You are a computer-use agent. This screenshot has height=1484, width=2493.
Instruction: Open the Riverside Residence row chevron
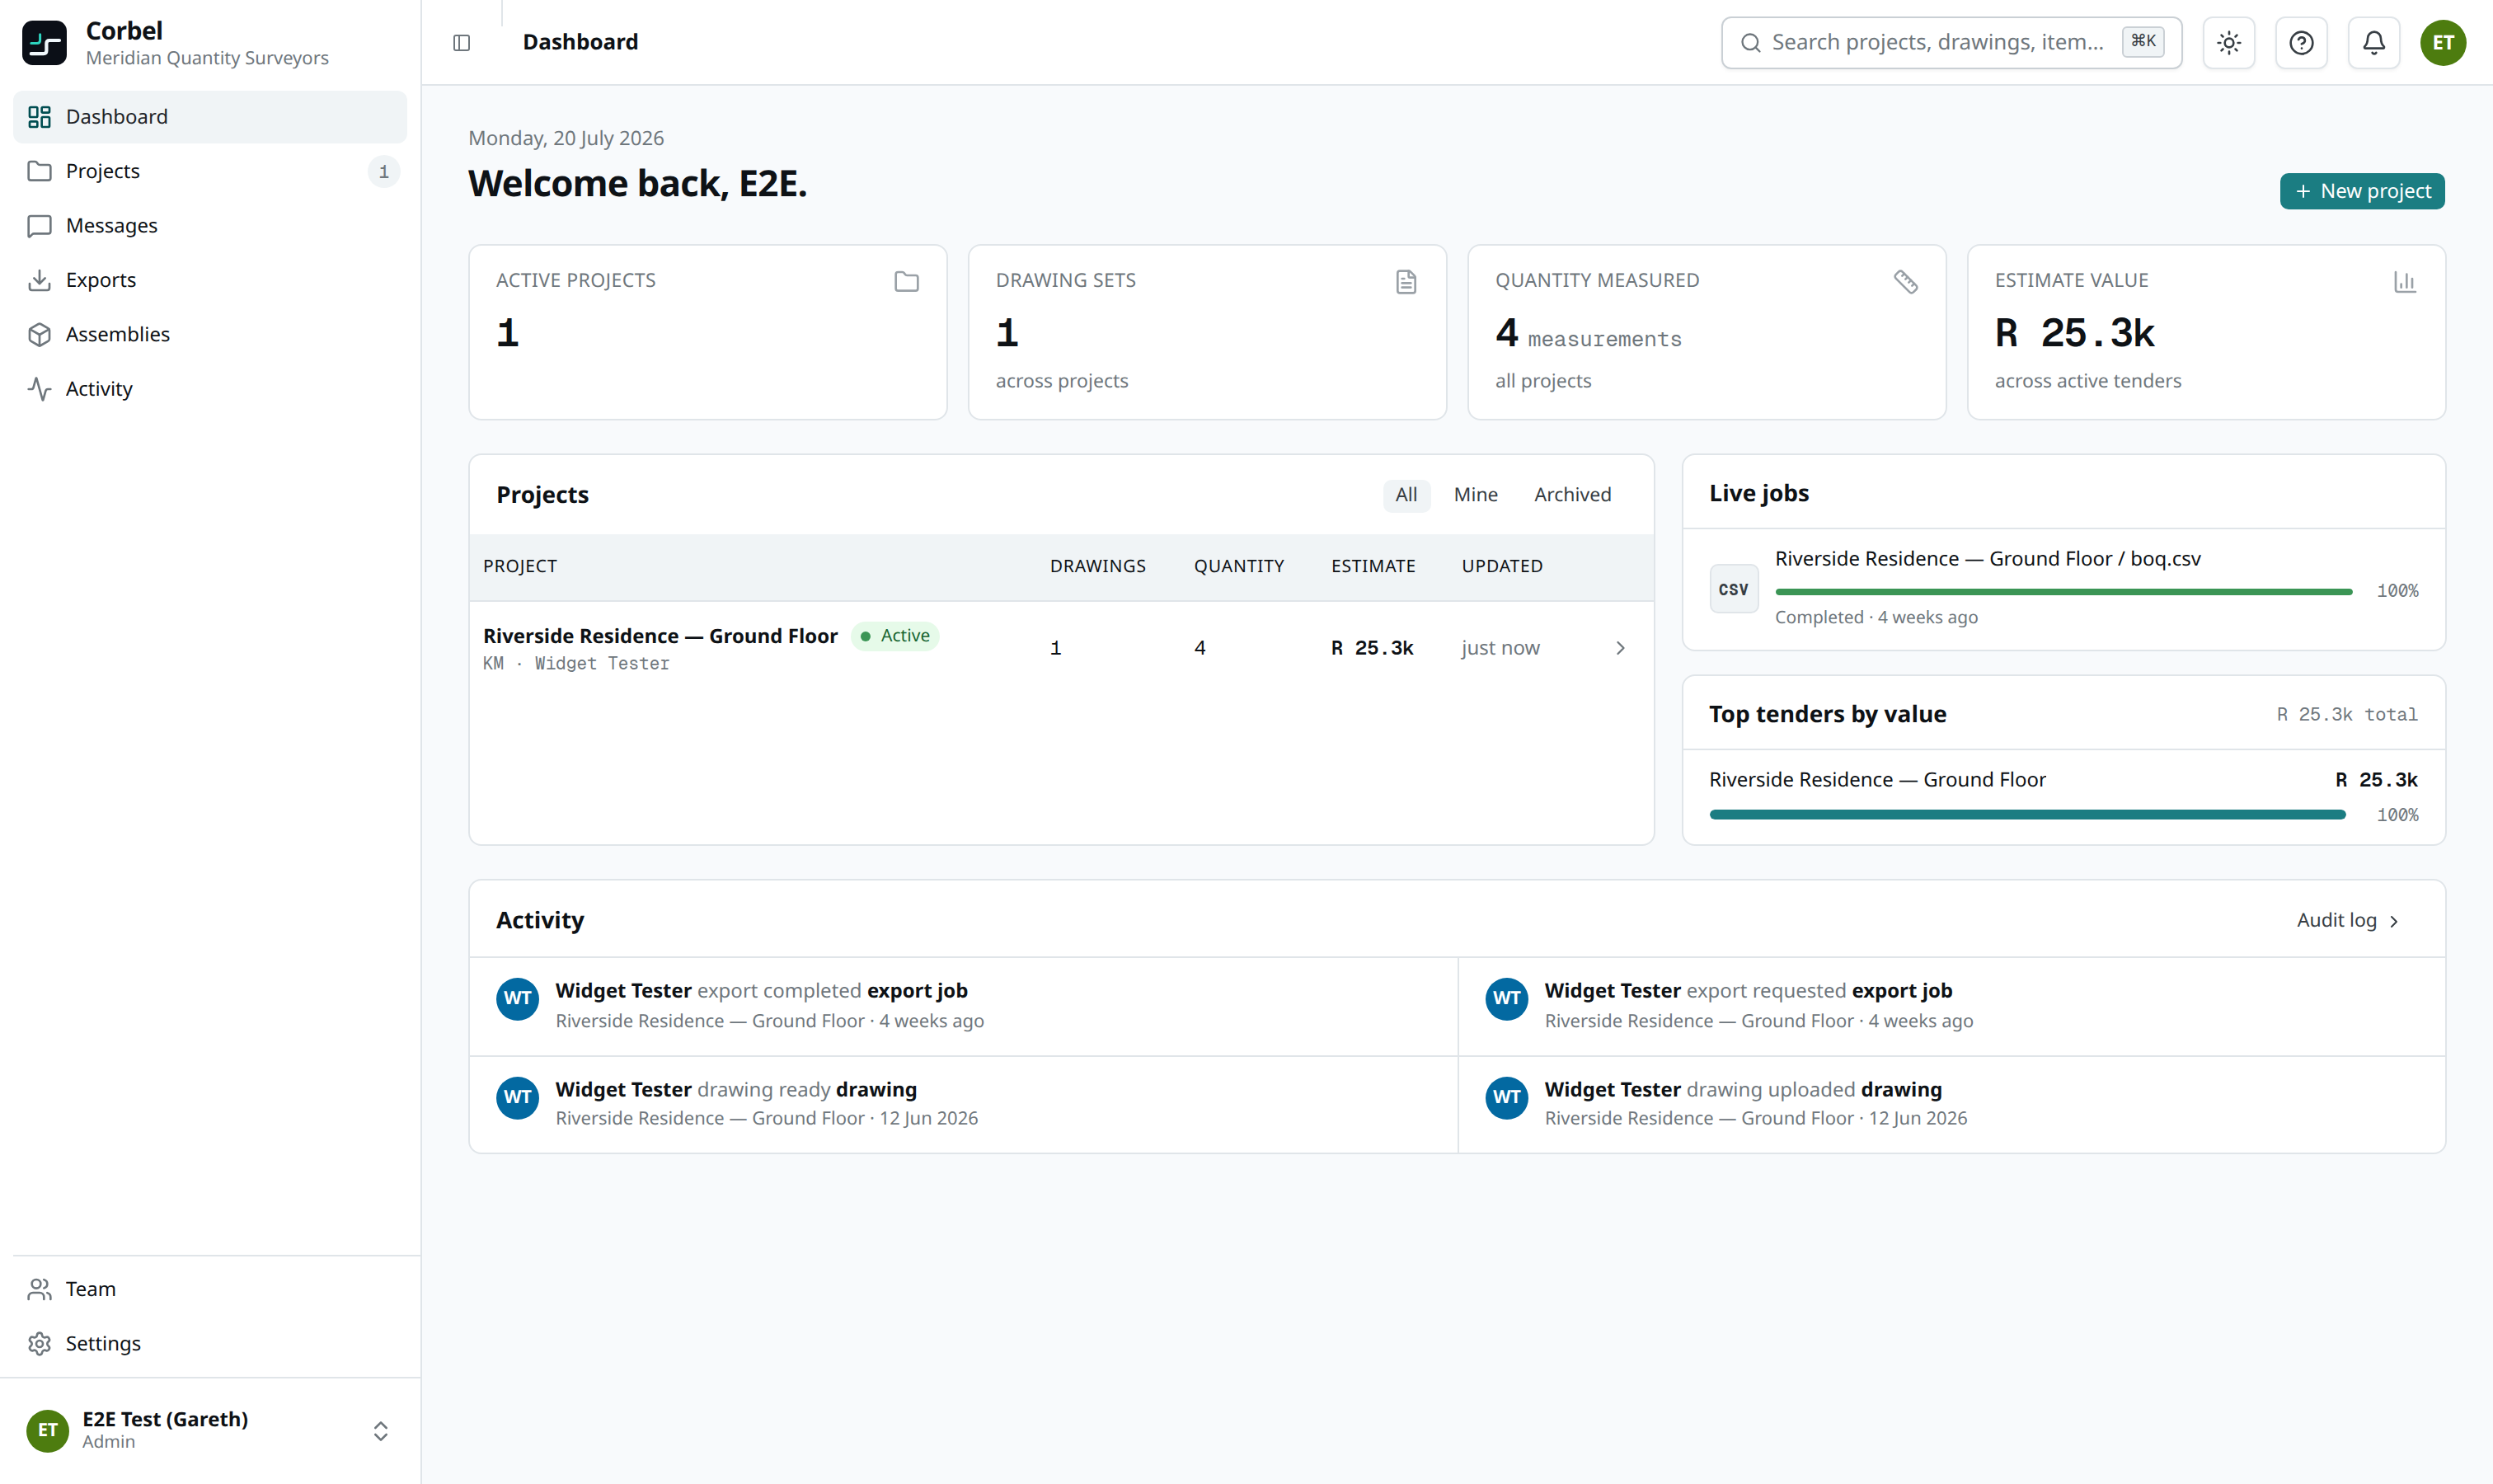(1620, 648)
